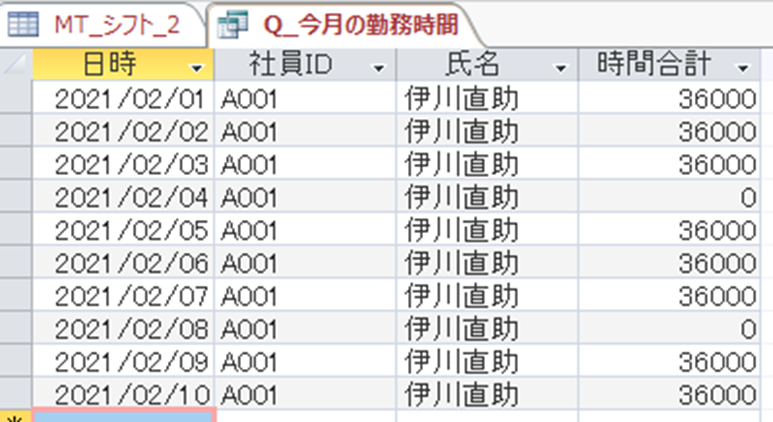The height and width of the screenshot is (422, 773).
Task: Open the 社員ID column filter dropdown
Action: pos(379,67)
